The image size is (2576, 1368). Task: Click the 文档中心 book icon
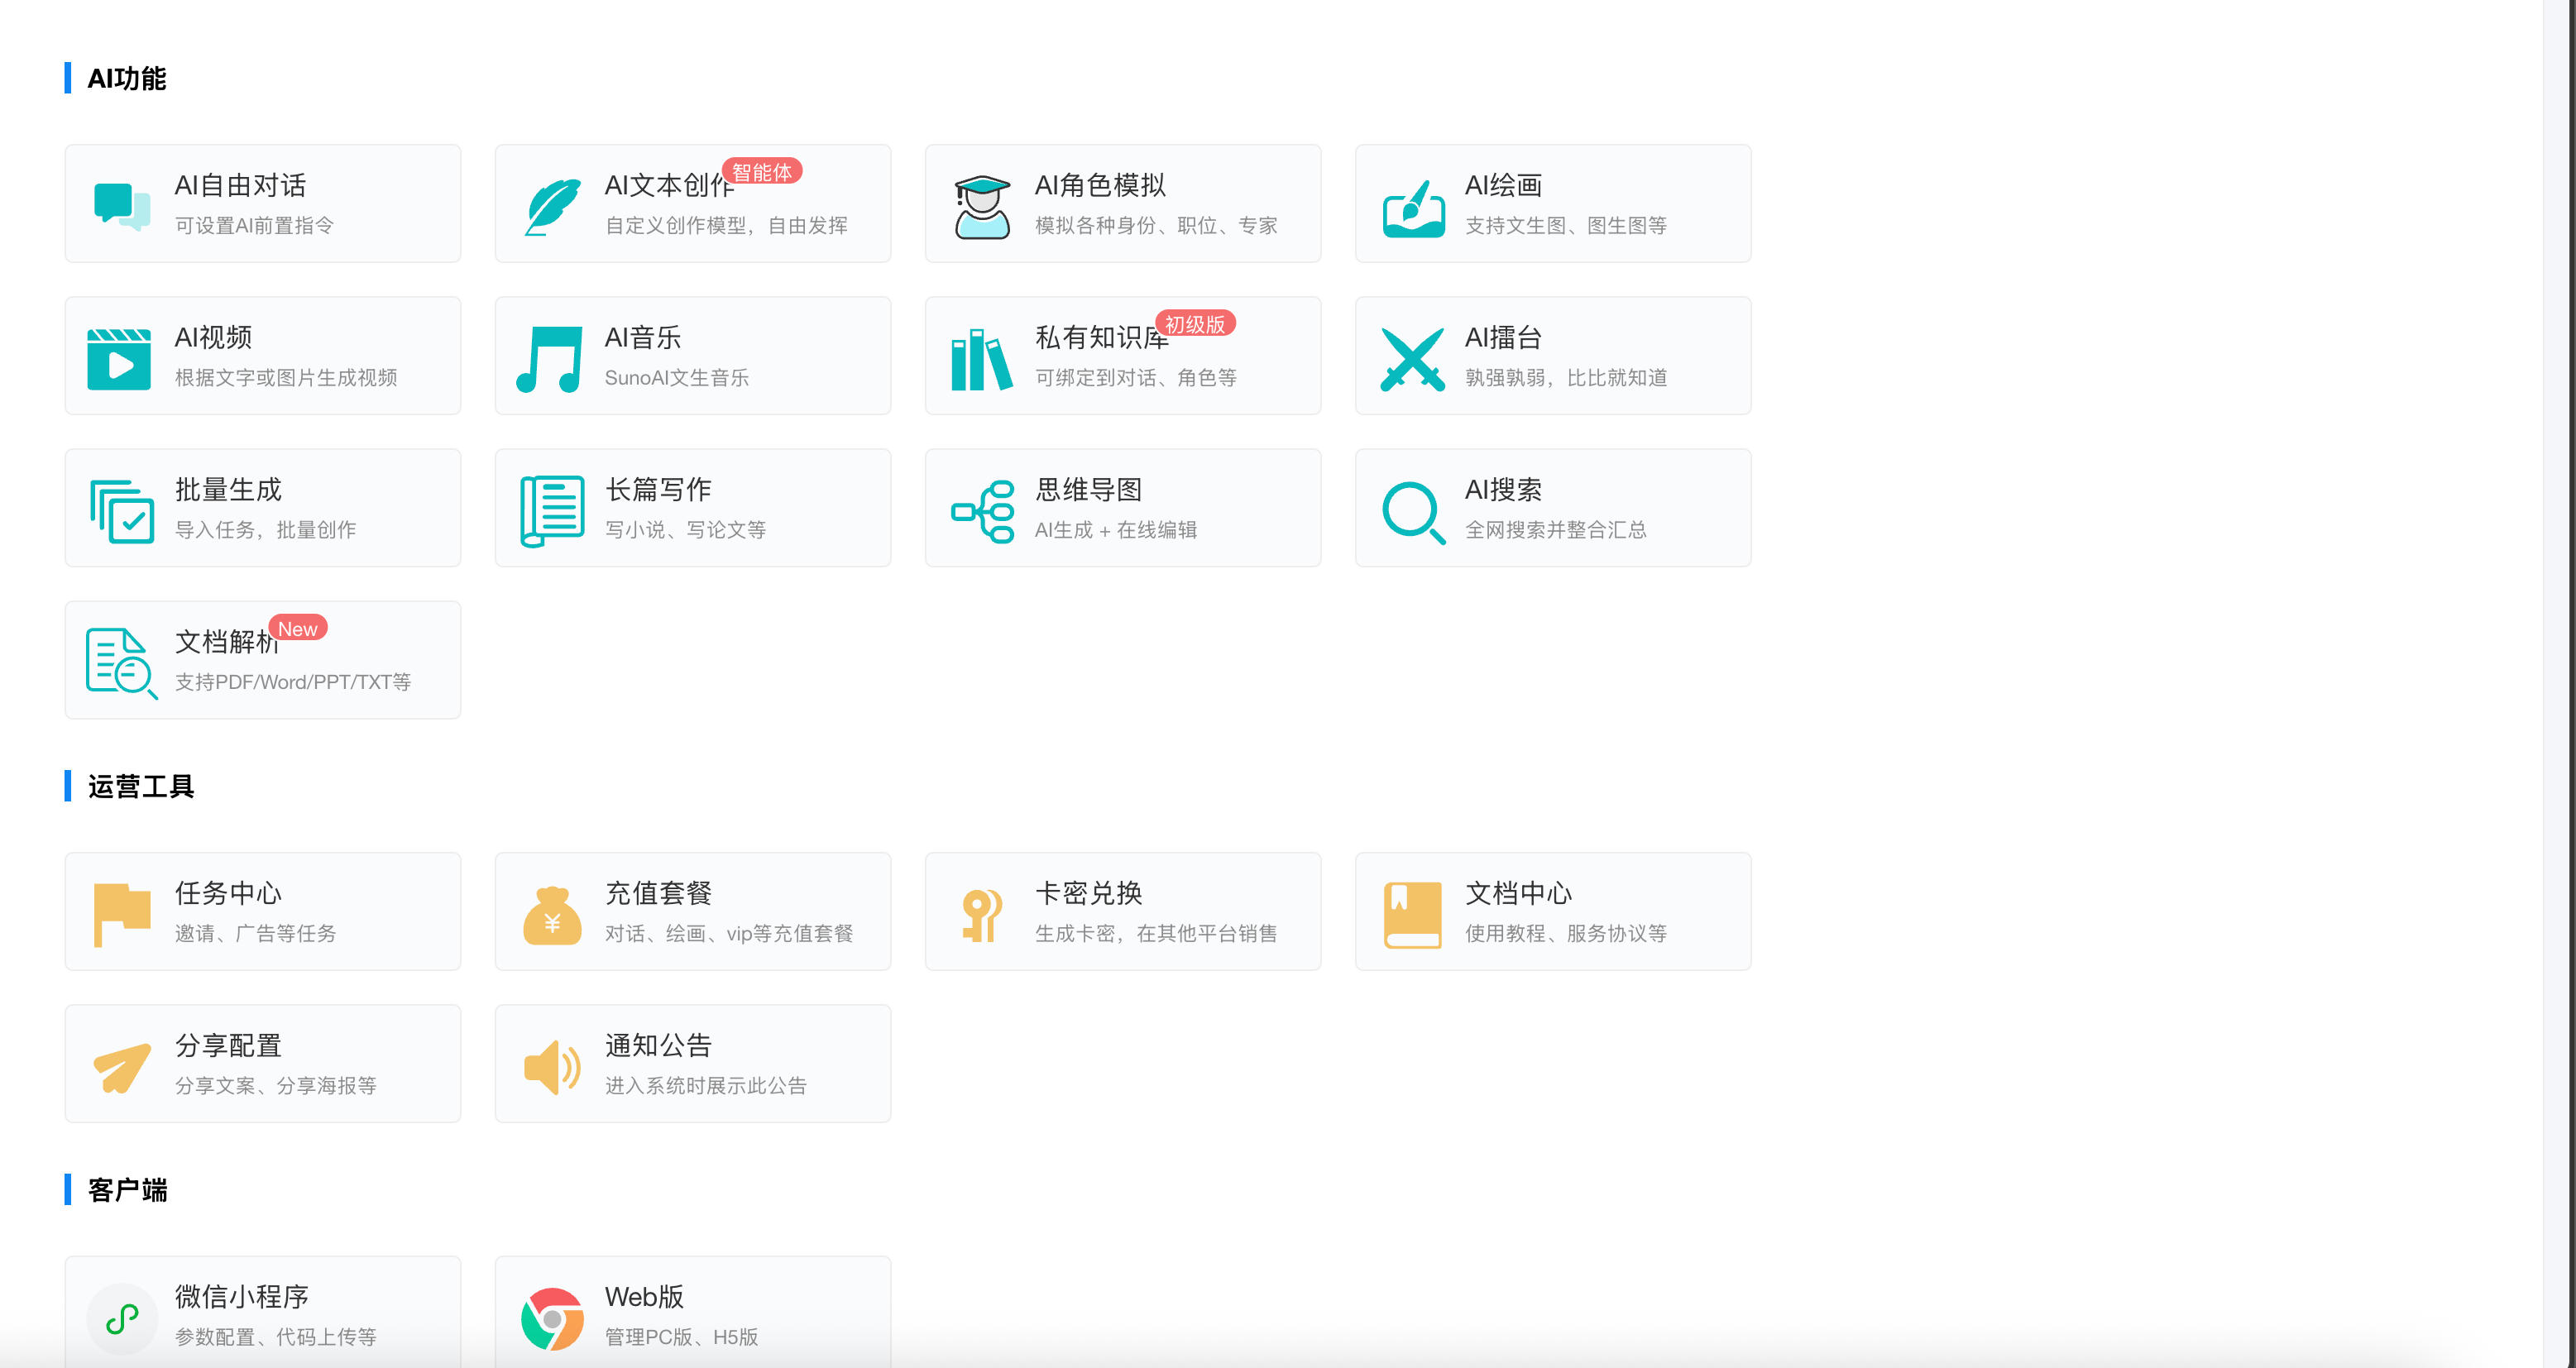coord(1412,914)
